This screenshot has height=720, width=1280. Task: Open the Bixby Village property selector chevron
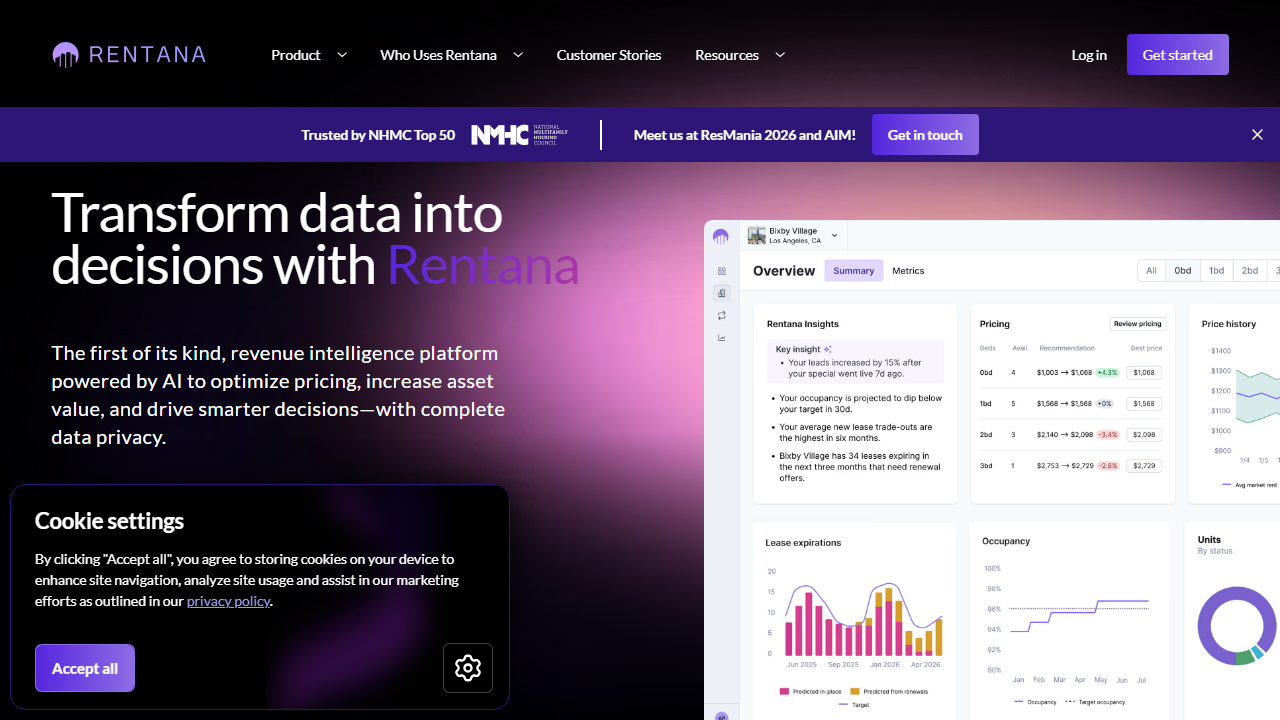coord(834,236)
